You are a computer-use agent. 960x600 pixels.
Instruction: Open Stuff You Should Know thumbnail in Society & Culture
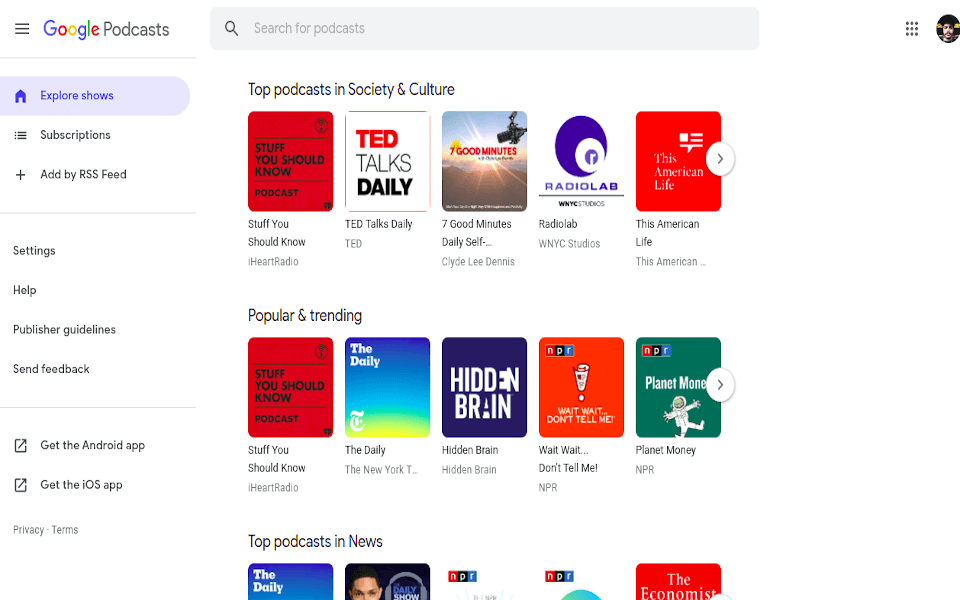coord(290,162)
